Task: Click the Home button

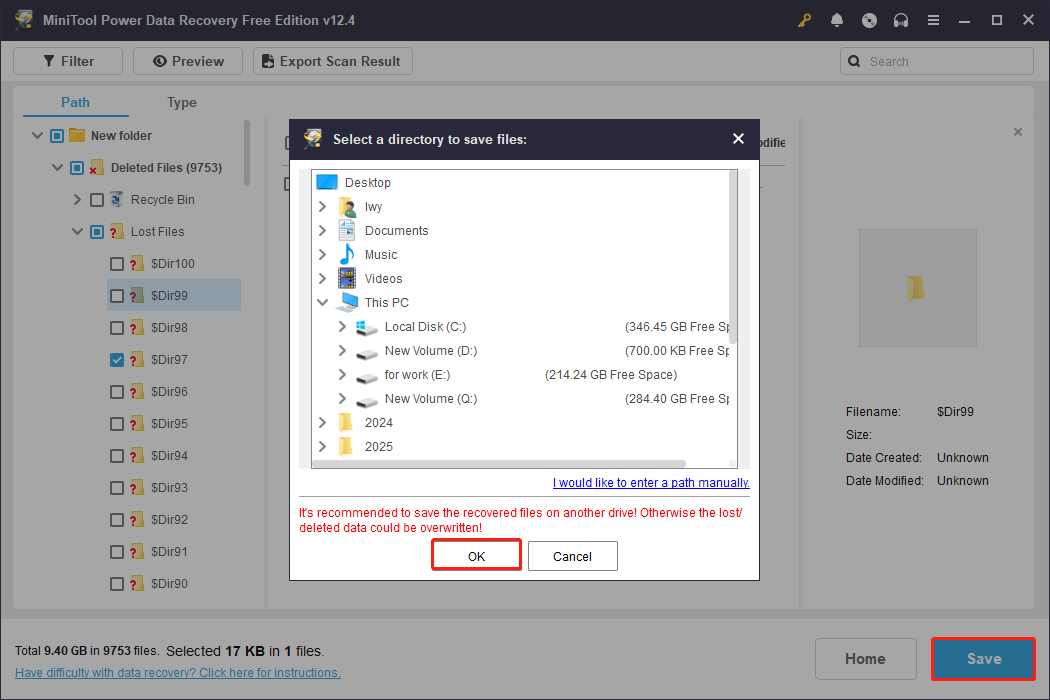Action: point(865,658)
